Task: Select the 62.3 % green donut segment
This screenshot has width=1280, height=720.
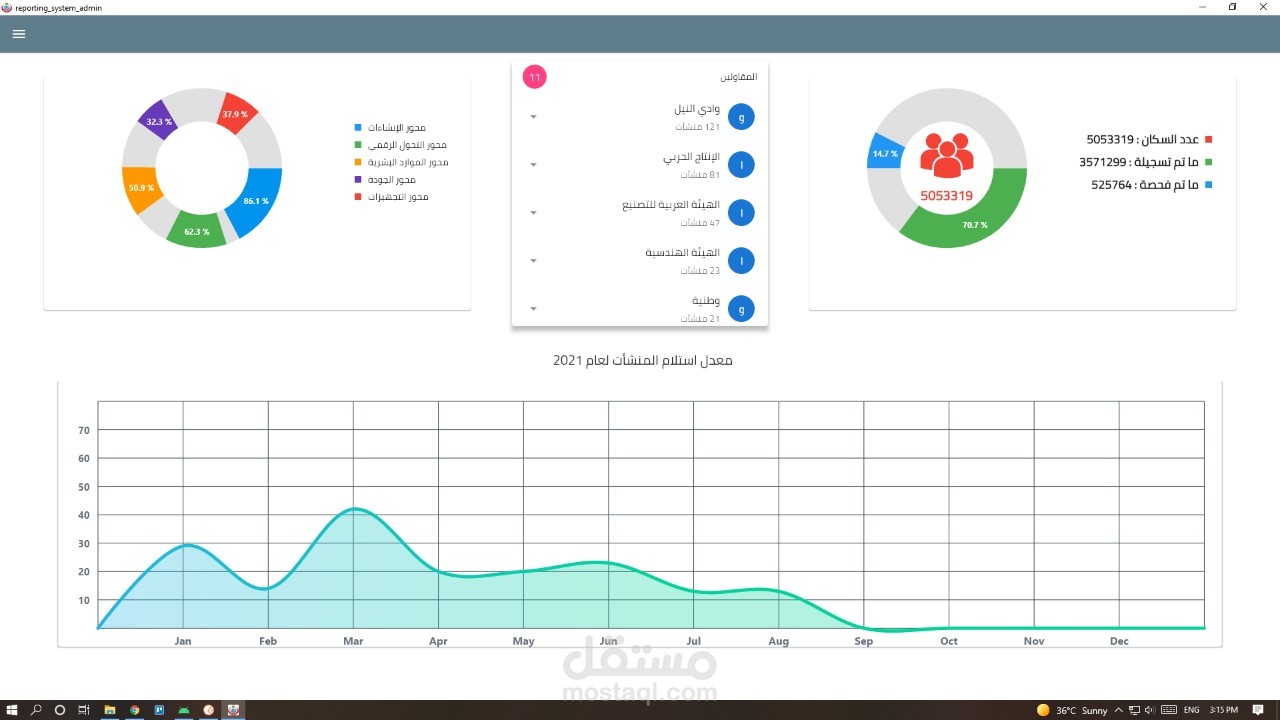Action: (197, 231)
